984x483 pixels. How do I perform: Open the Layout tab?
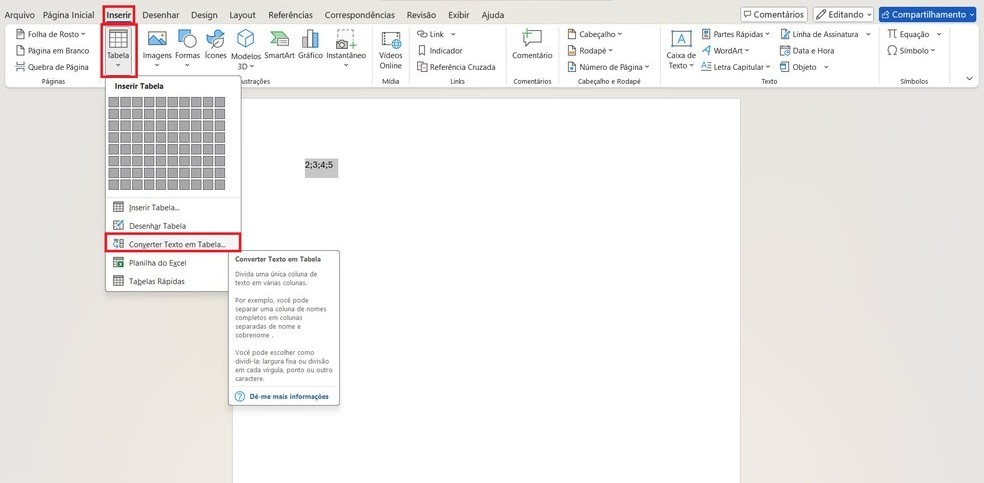[242, 15]
